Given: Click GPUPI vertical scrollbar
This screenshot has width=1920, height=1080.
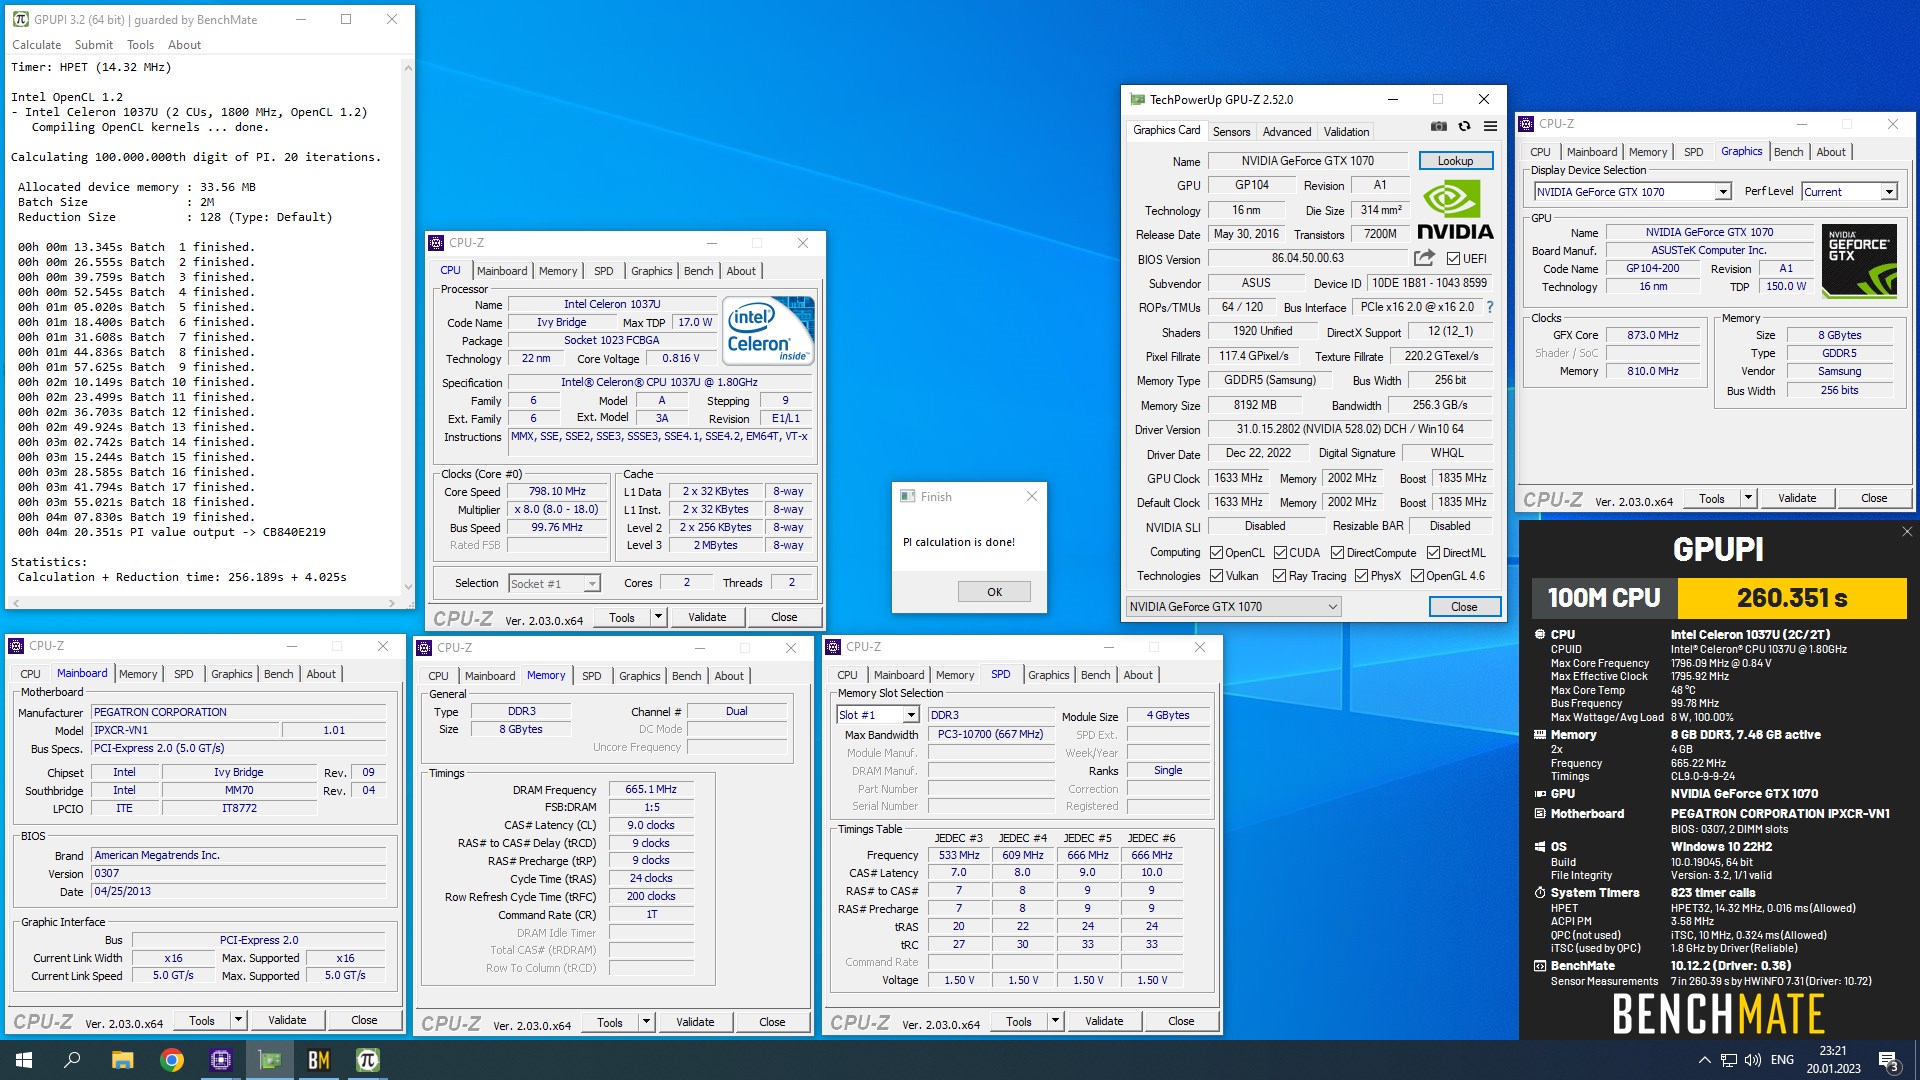Looking at the screenshot, I should (x=408, y=327).
